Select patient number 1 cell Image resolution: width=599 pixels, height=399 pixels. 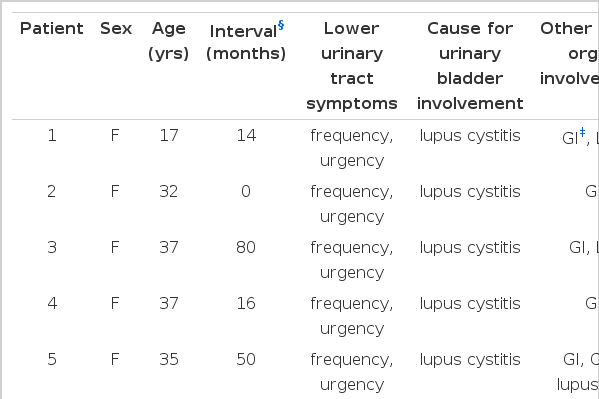tap(52, 135)
